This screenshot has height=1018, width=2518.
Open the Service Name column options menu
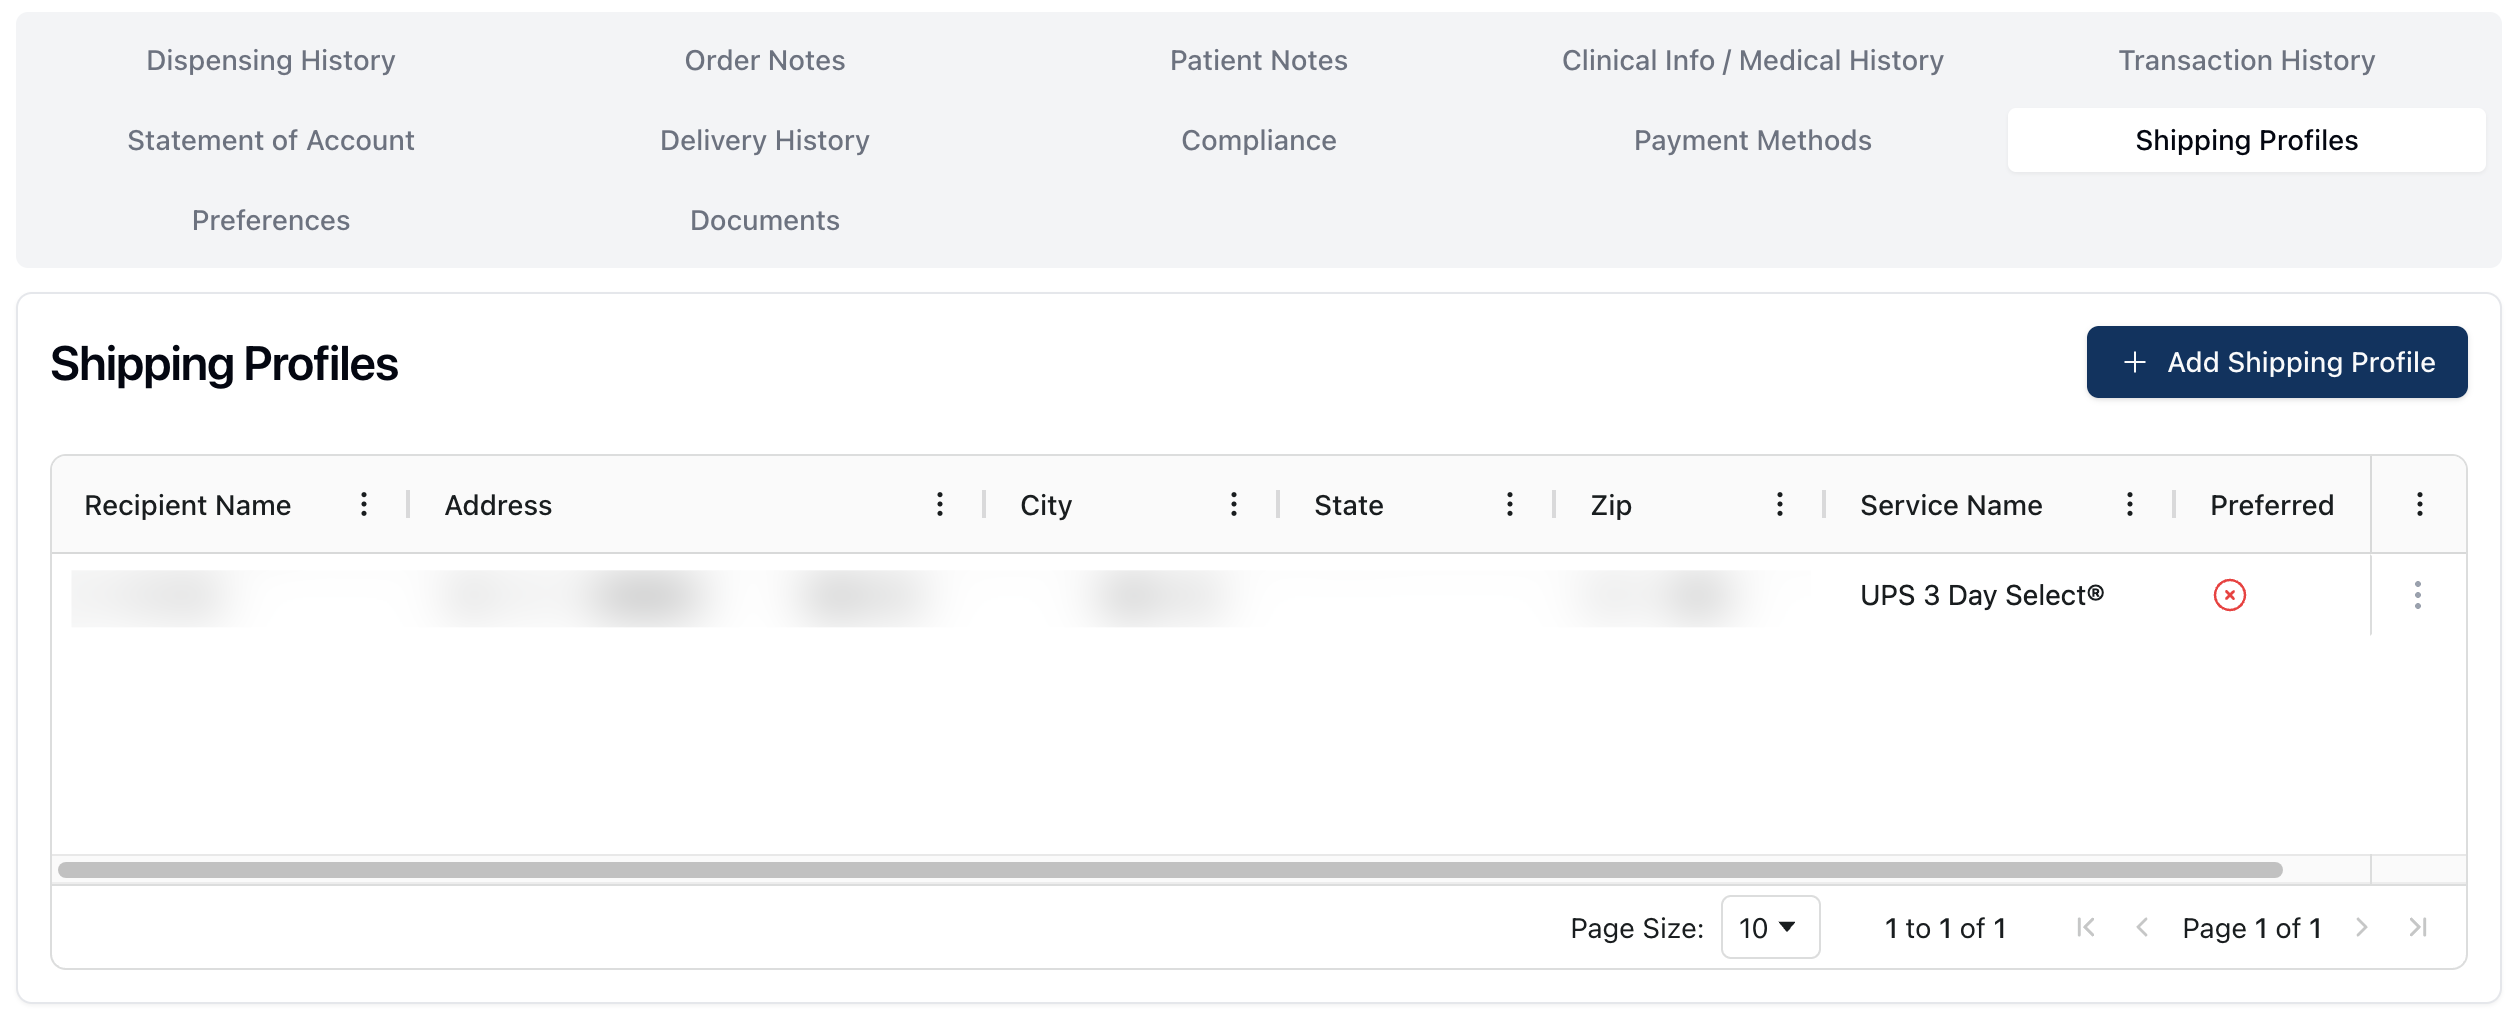click(x=2130, y=504)
